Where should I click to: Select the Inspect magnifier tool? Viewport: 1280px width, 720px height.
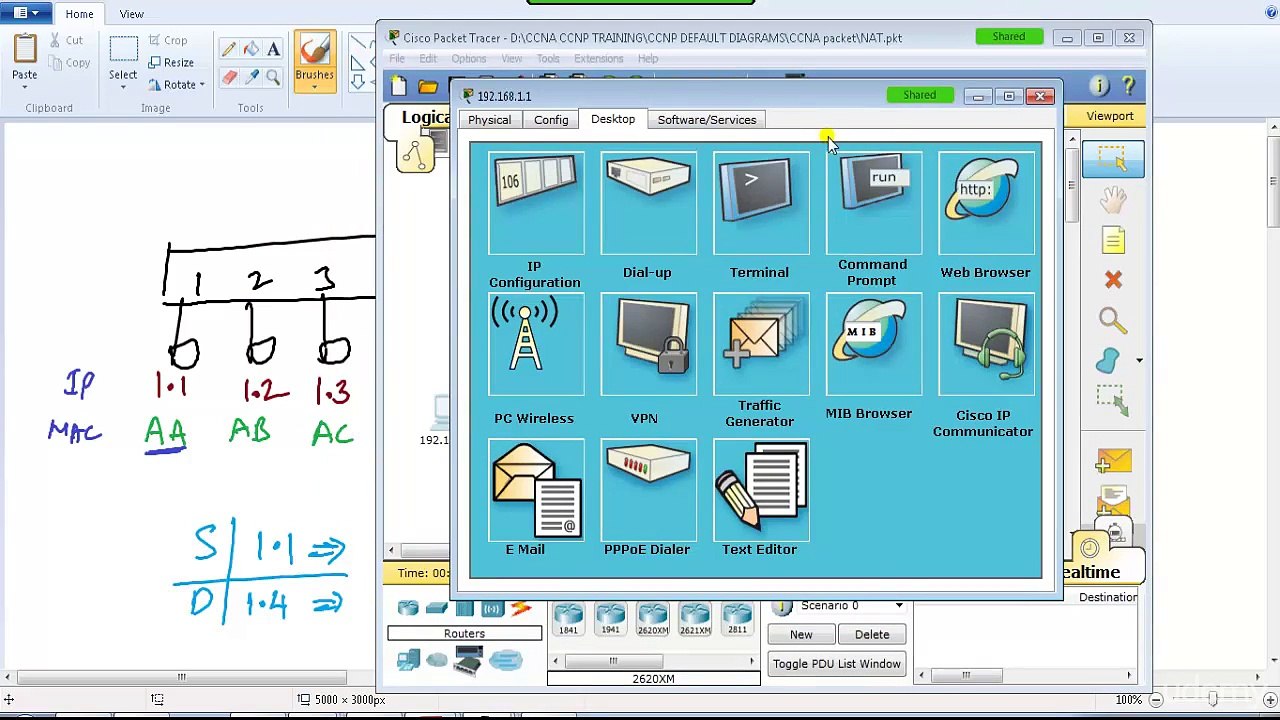1112,320
